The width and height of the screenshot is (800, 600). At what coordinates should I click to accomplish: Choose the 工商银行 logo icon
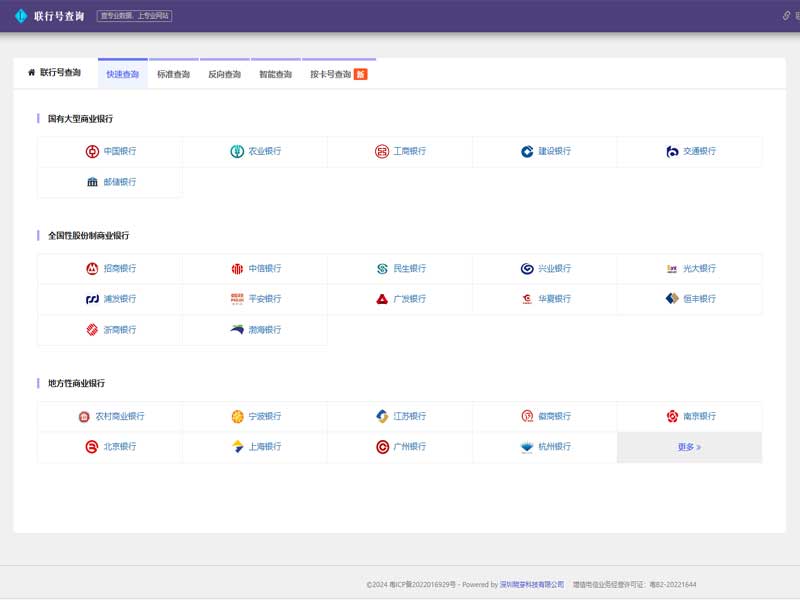(382, 152)
